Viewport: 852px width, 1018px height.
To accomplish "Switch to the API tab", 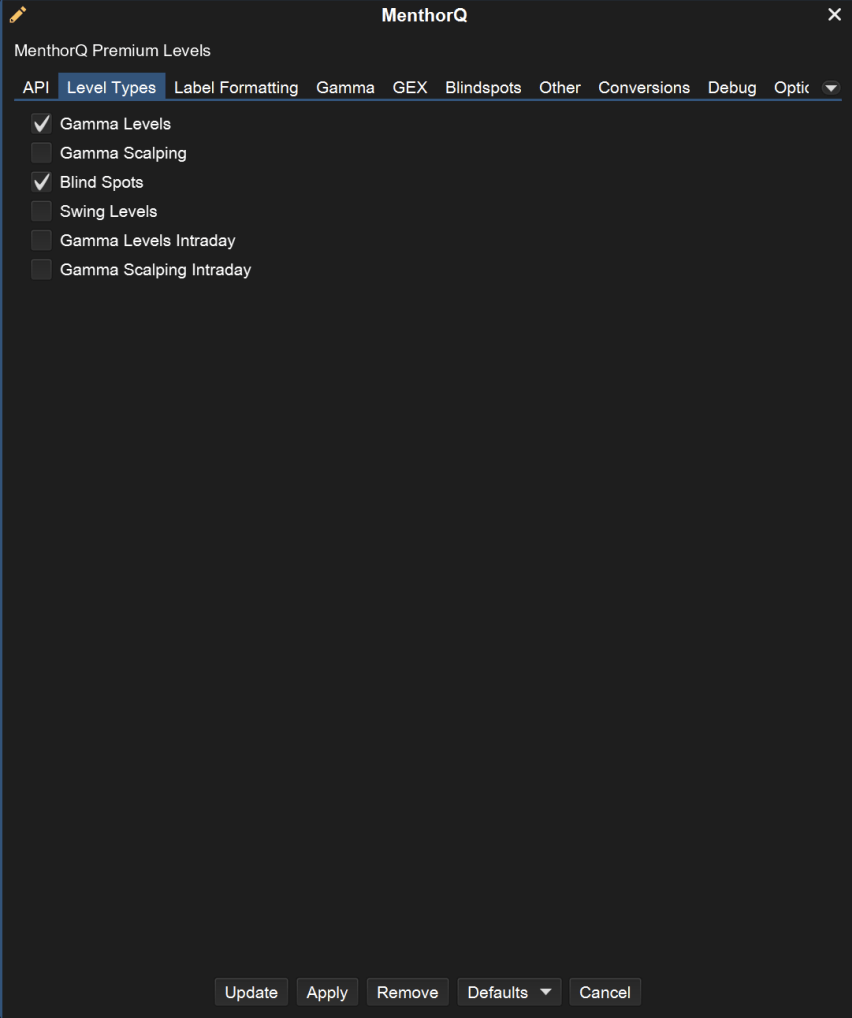I will (35, 87).
